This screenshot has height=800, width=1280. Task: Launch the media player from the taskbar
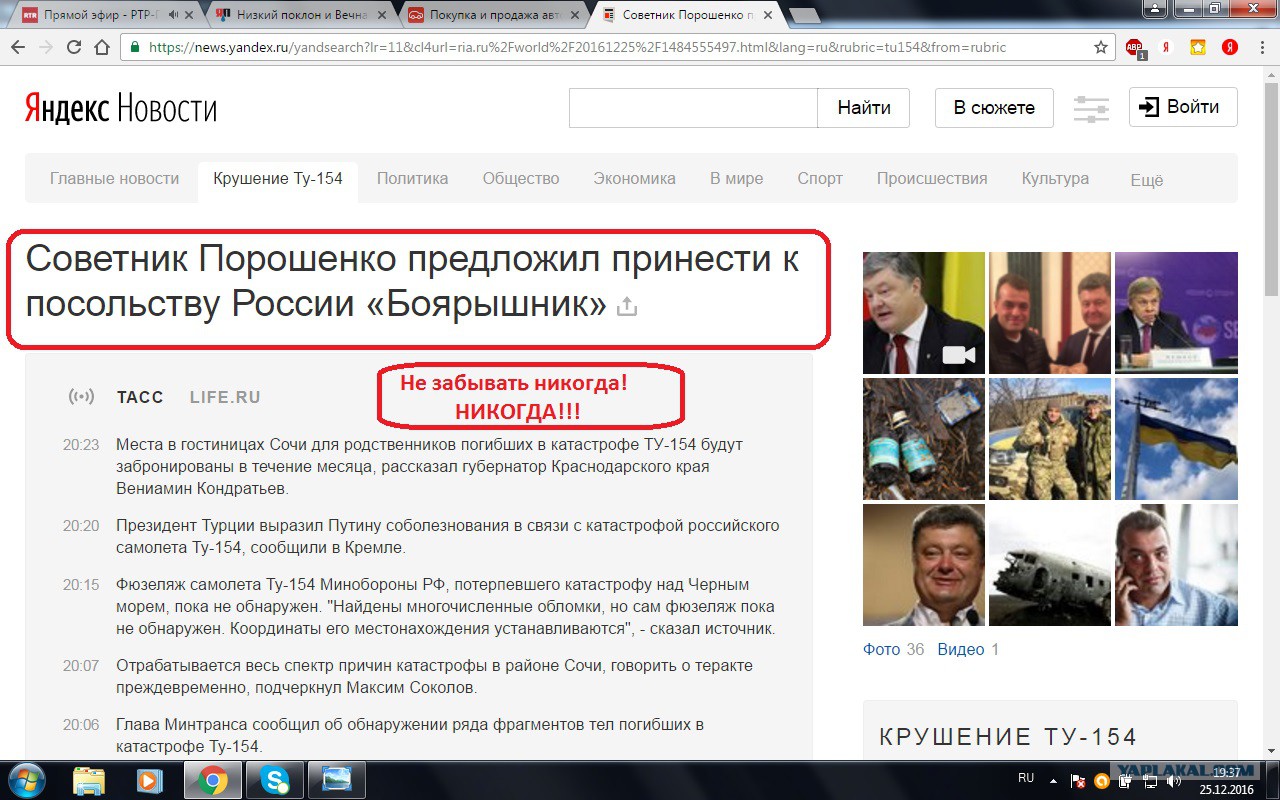point(150,779)
